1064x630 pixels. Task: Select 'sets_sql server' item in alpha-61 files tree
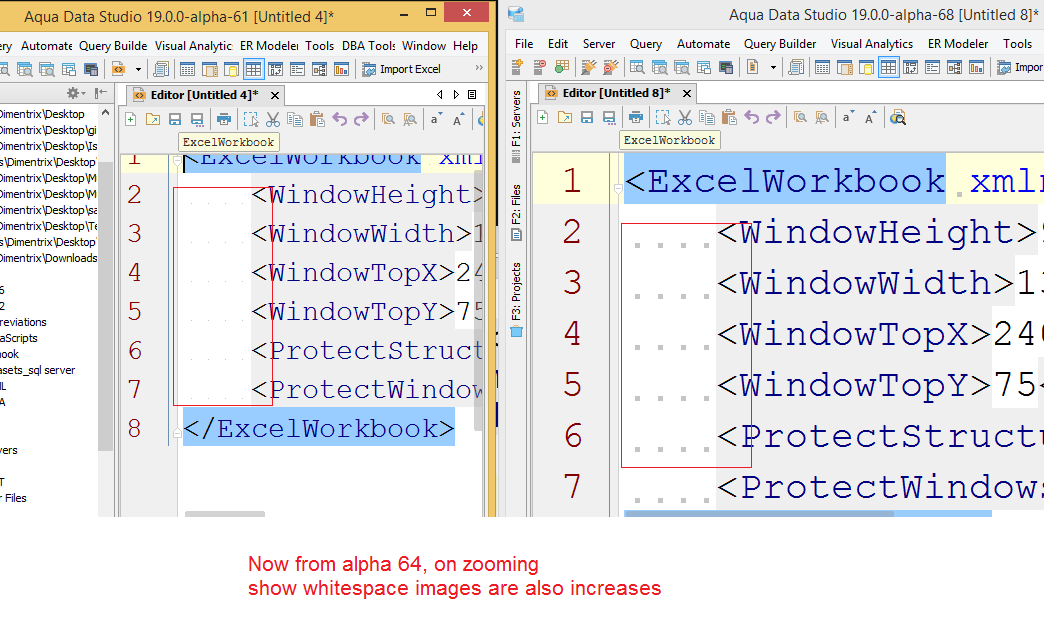(37, 370)
